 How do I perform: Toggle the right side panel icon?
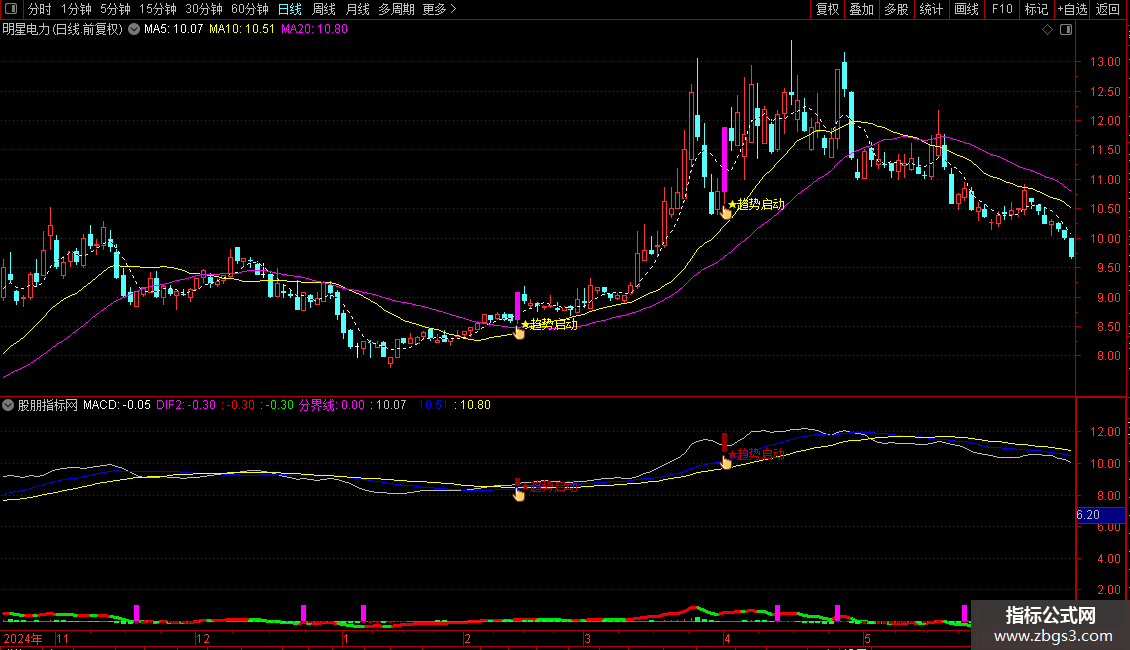coord(1066,30)
